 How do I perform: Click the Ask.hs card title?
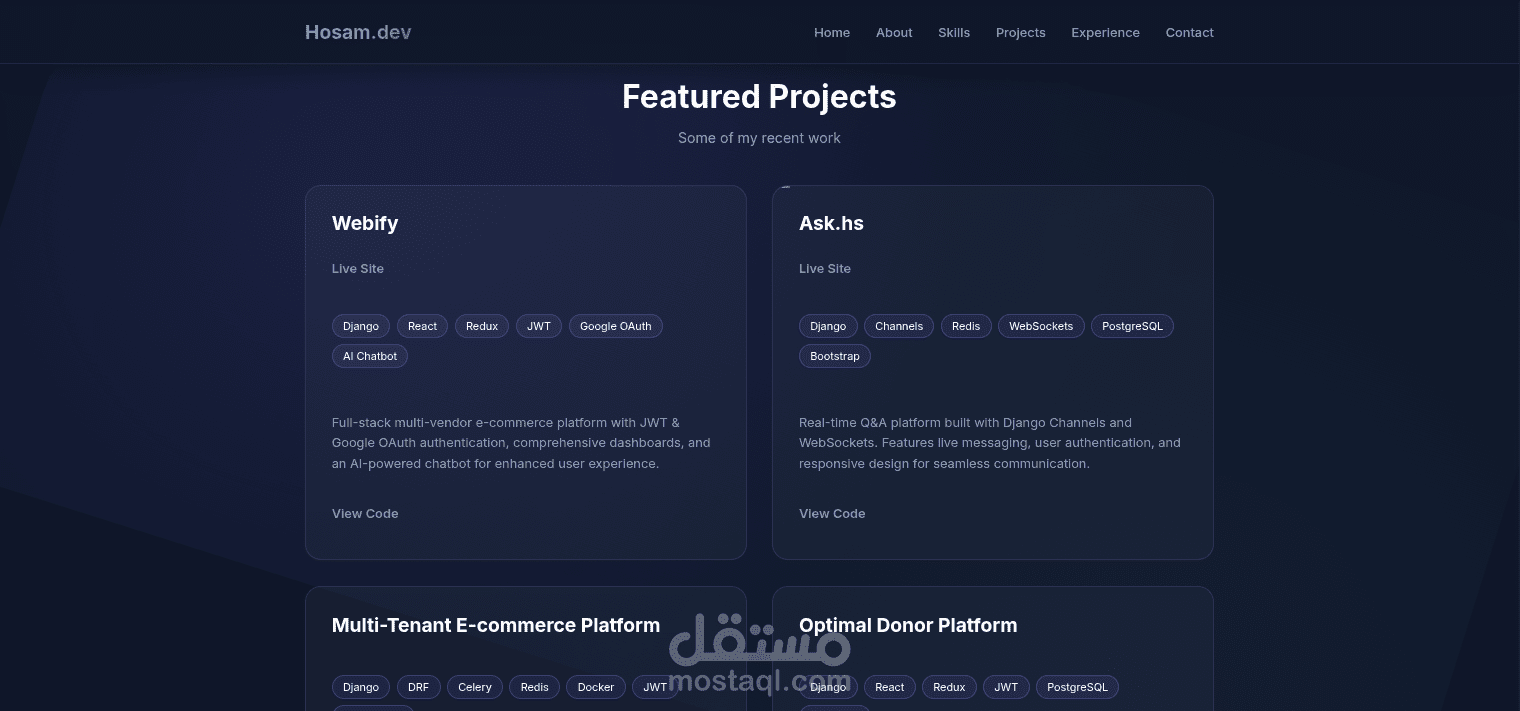(831, 223)
